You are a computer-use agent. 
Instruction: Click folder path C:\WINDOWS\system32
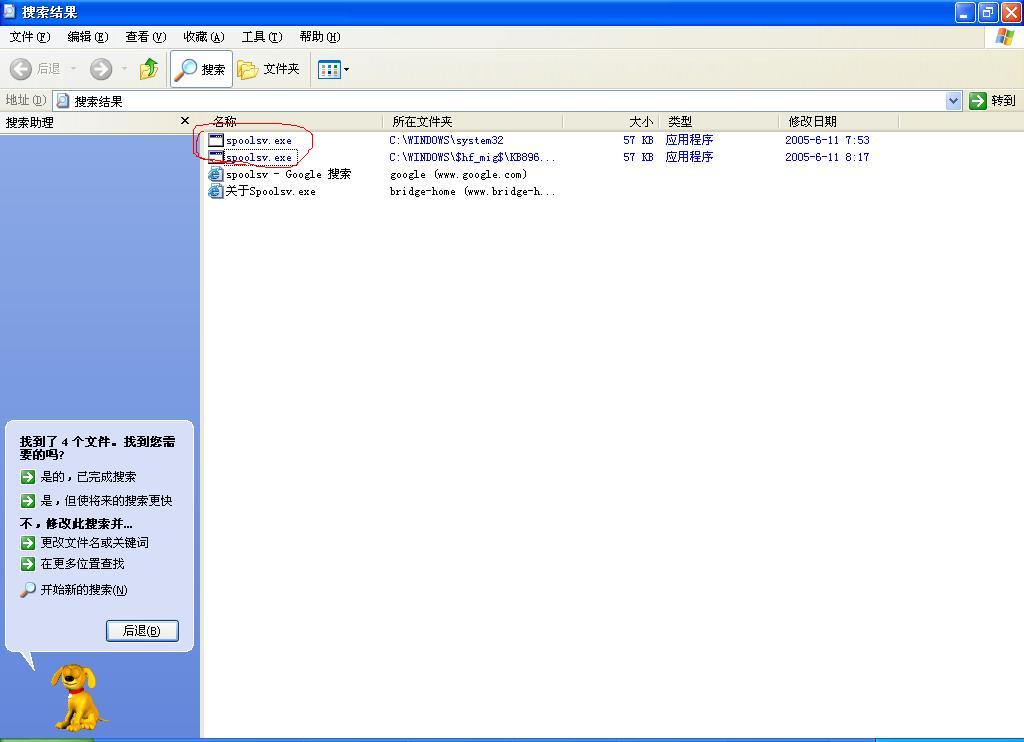point(446,140)
